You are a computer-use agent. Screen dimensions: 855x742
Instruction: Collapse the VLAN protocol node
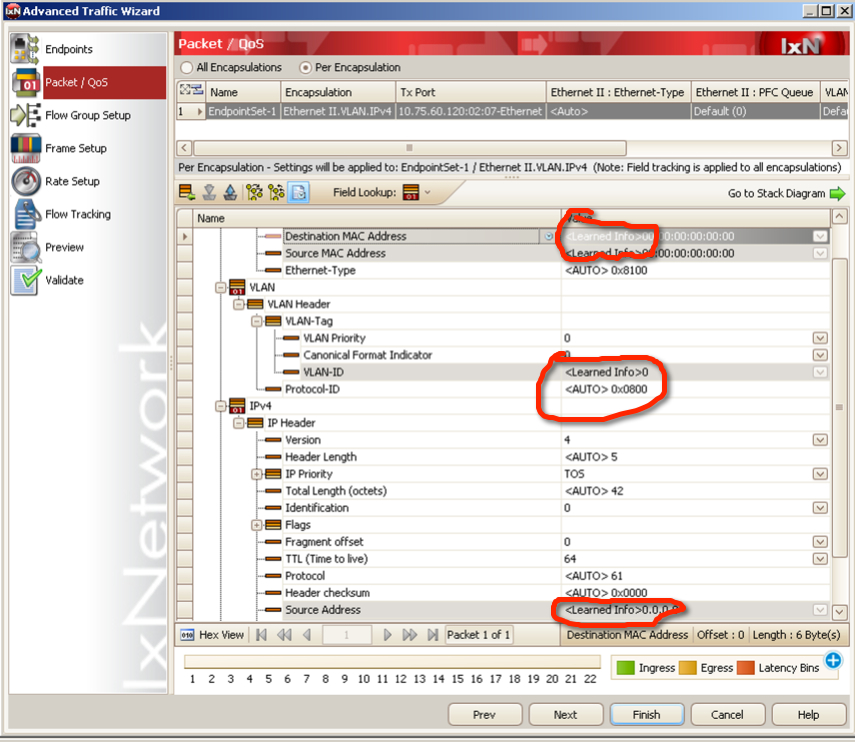click(220, 287)
